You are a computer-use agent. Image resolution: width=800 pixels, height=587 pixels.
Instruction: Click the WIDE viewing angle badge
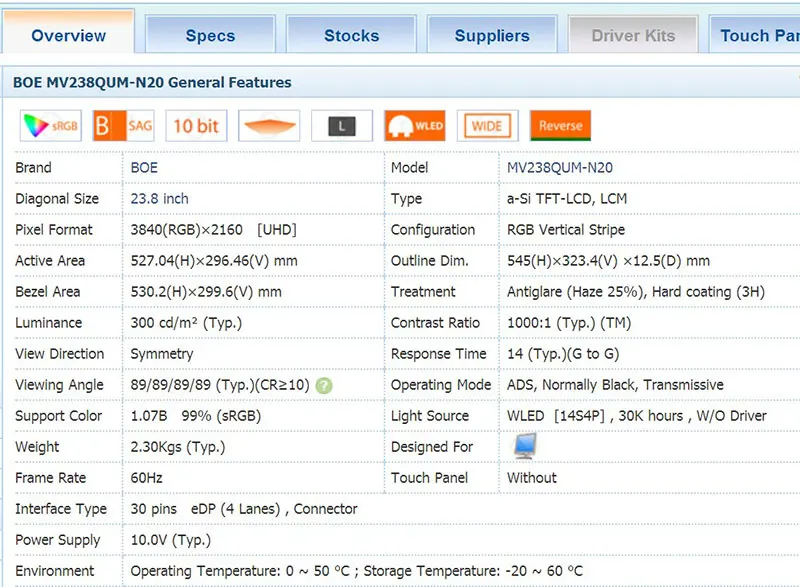click(488, 125)
